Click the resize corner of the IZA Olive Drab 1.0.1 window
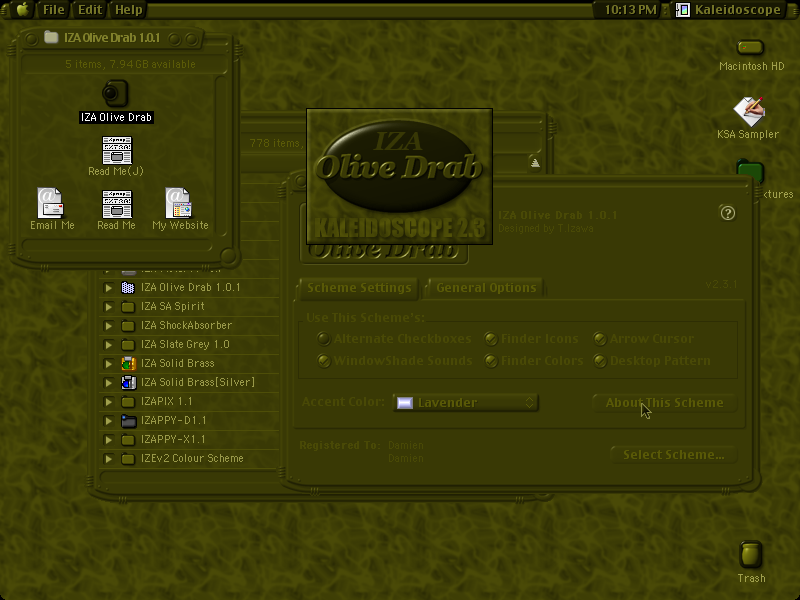 coord(228,256)
